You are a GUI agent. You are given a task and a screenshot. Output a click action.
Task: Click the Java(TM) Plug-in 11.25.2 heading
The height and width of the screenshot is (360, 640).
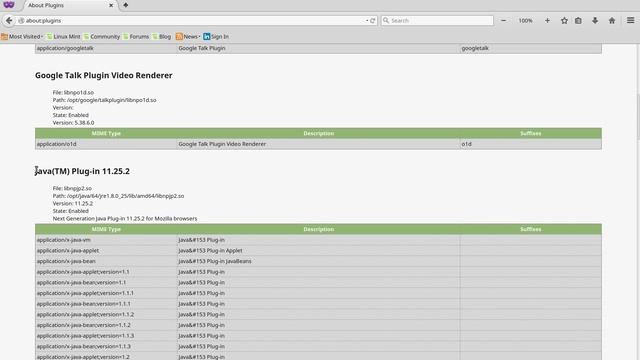tap(82, 171)
